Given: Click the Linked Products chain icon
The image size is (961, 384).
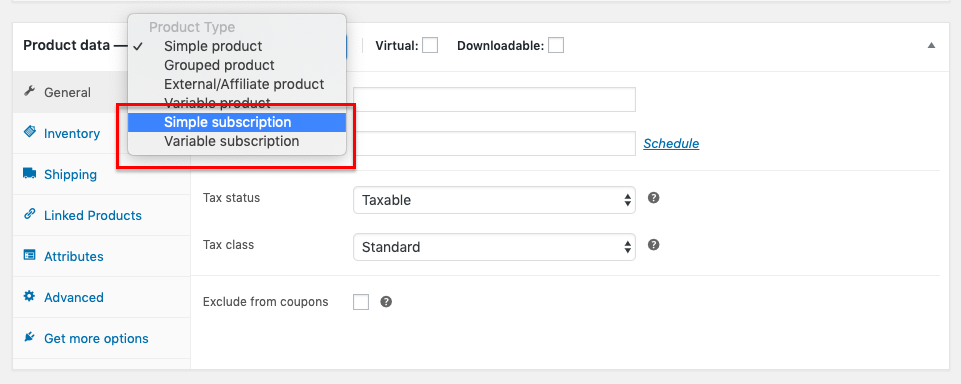Looking at the screenshot, I should pos(29,215).
